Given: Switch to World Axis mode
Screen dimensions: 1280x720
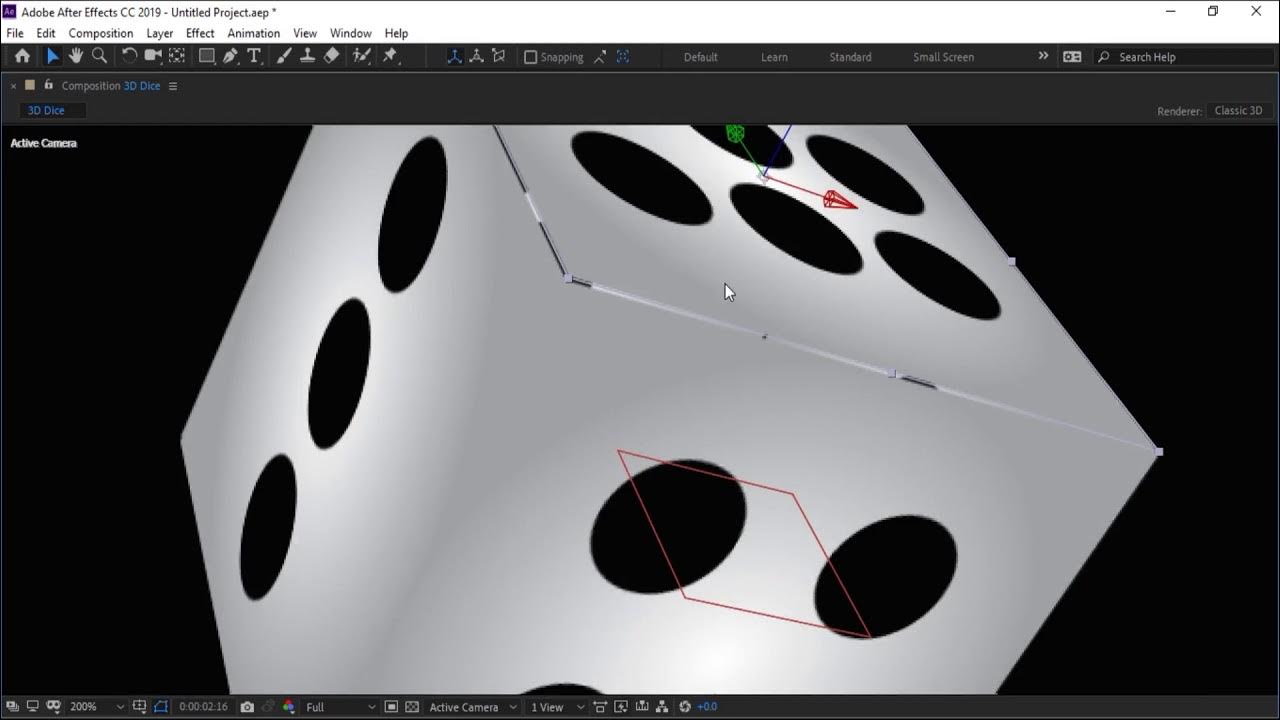Looking at the screenshot, I should [x=477, y=57].
